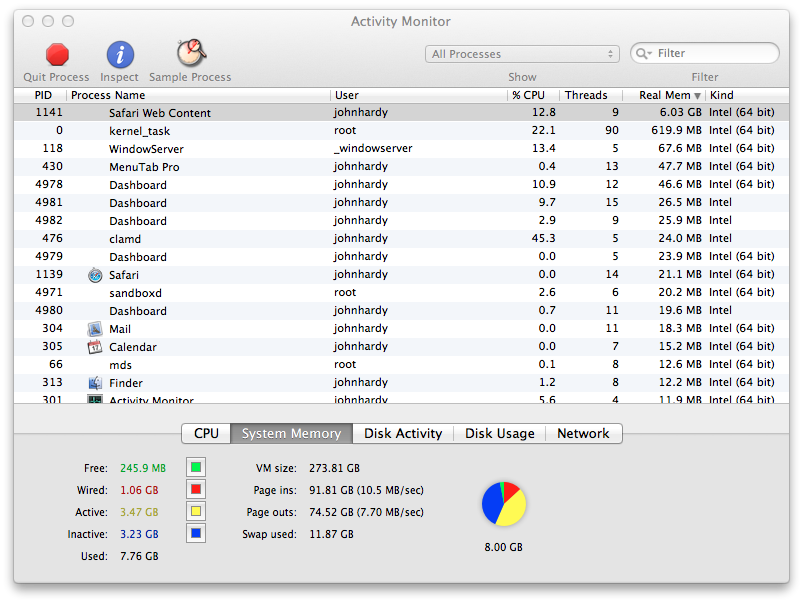Click the Used 7.76 GB value
The height and width of the screenshot is (603, 803).
pyautogui.click(x=139, y=556)
